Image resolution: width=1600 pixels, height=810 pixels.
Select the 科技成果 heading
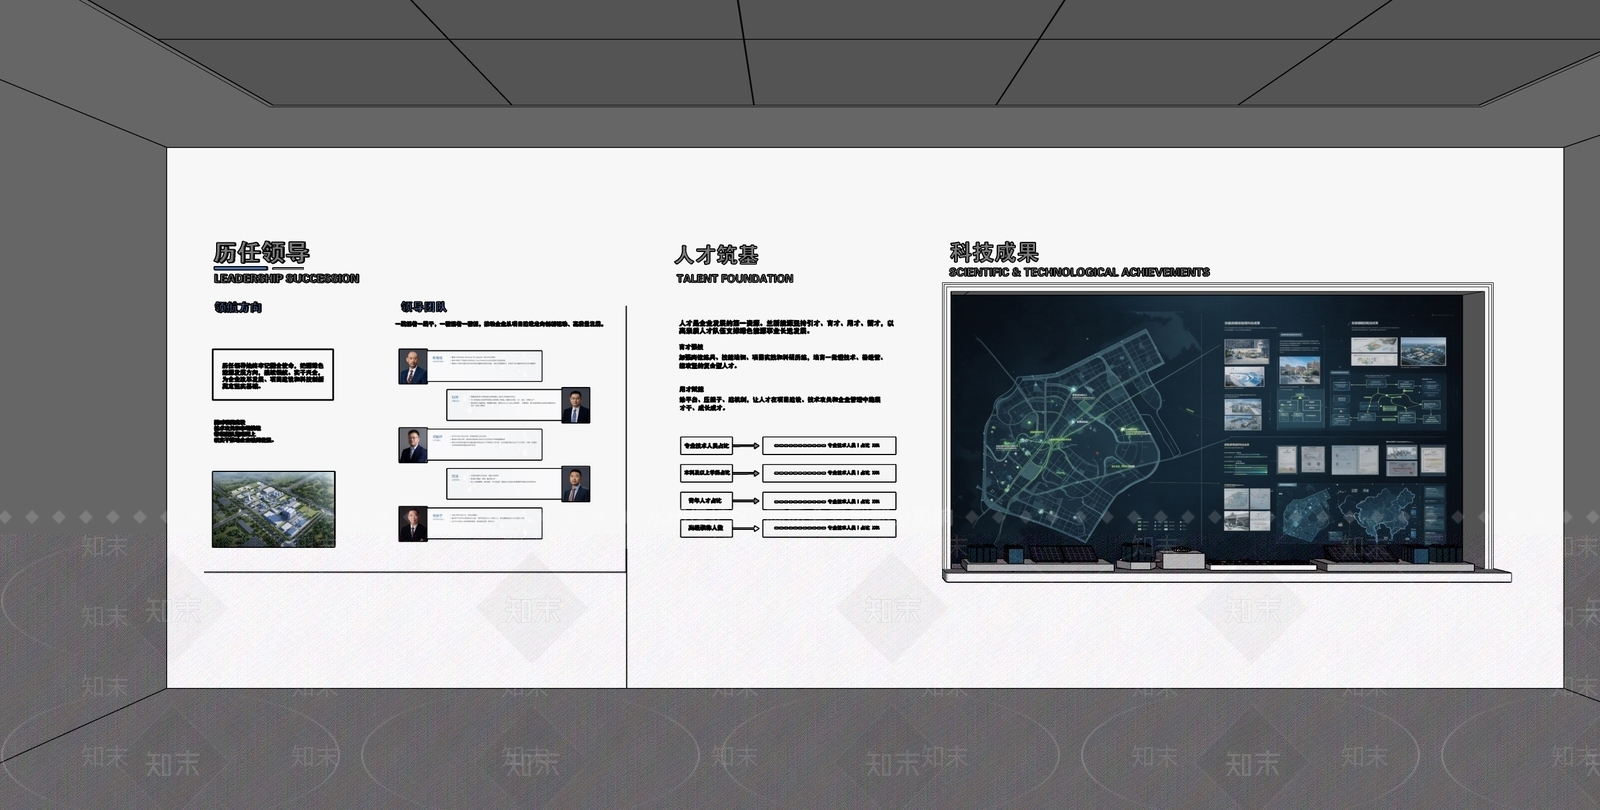pyautogui.click(x=994, y=252)
